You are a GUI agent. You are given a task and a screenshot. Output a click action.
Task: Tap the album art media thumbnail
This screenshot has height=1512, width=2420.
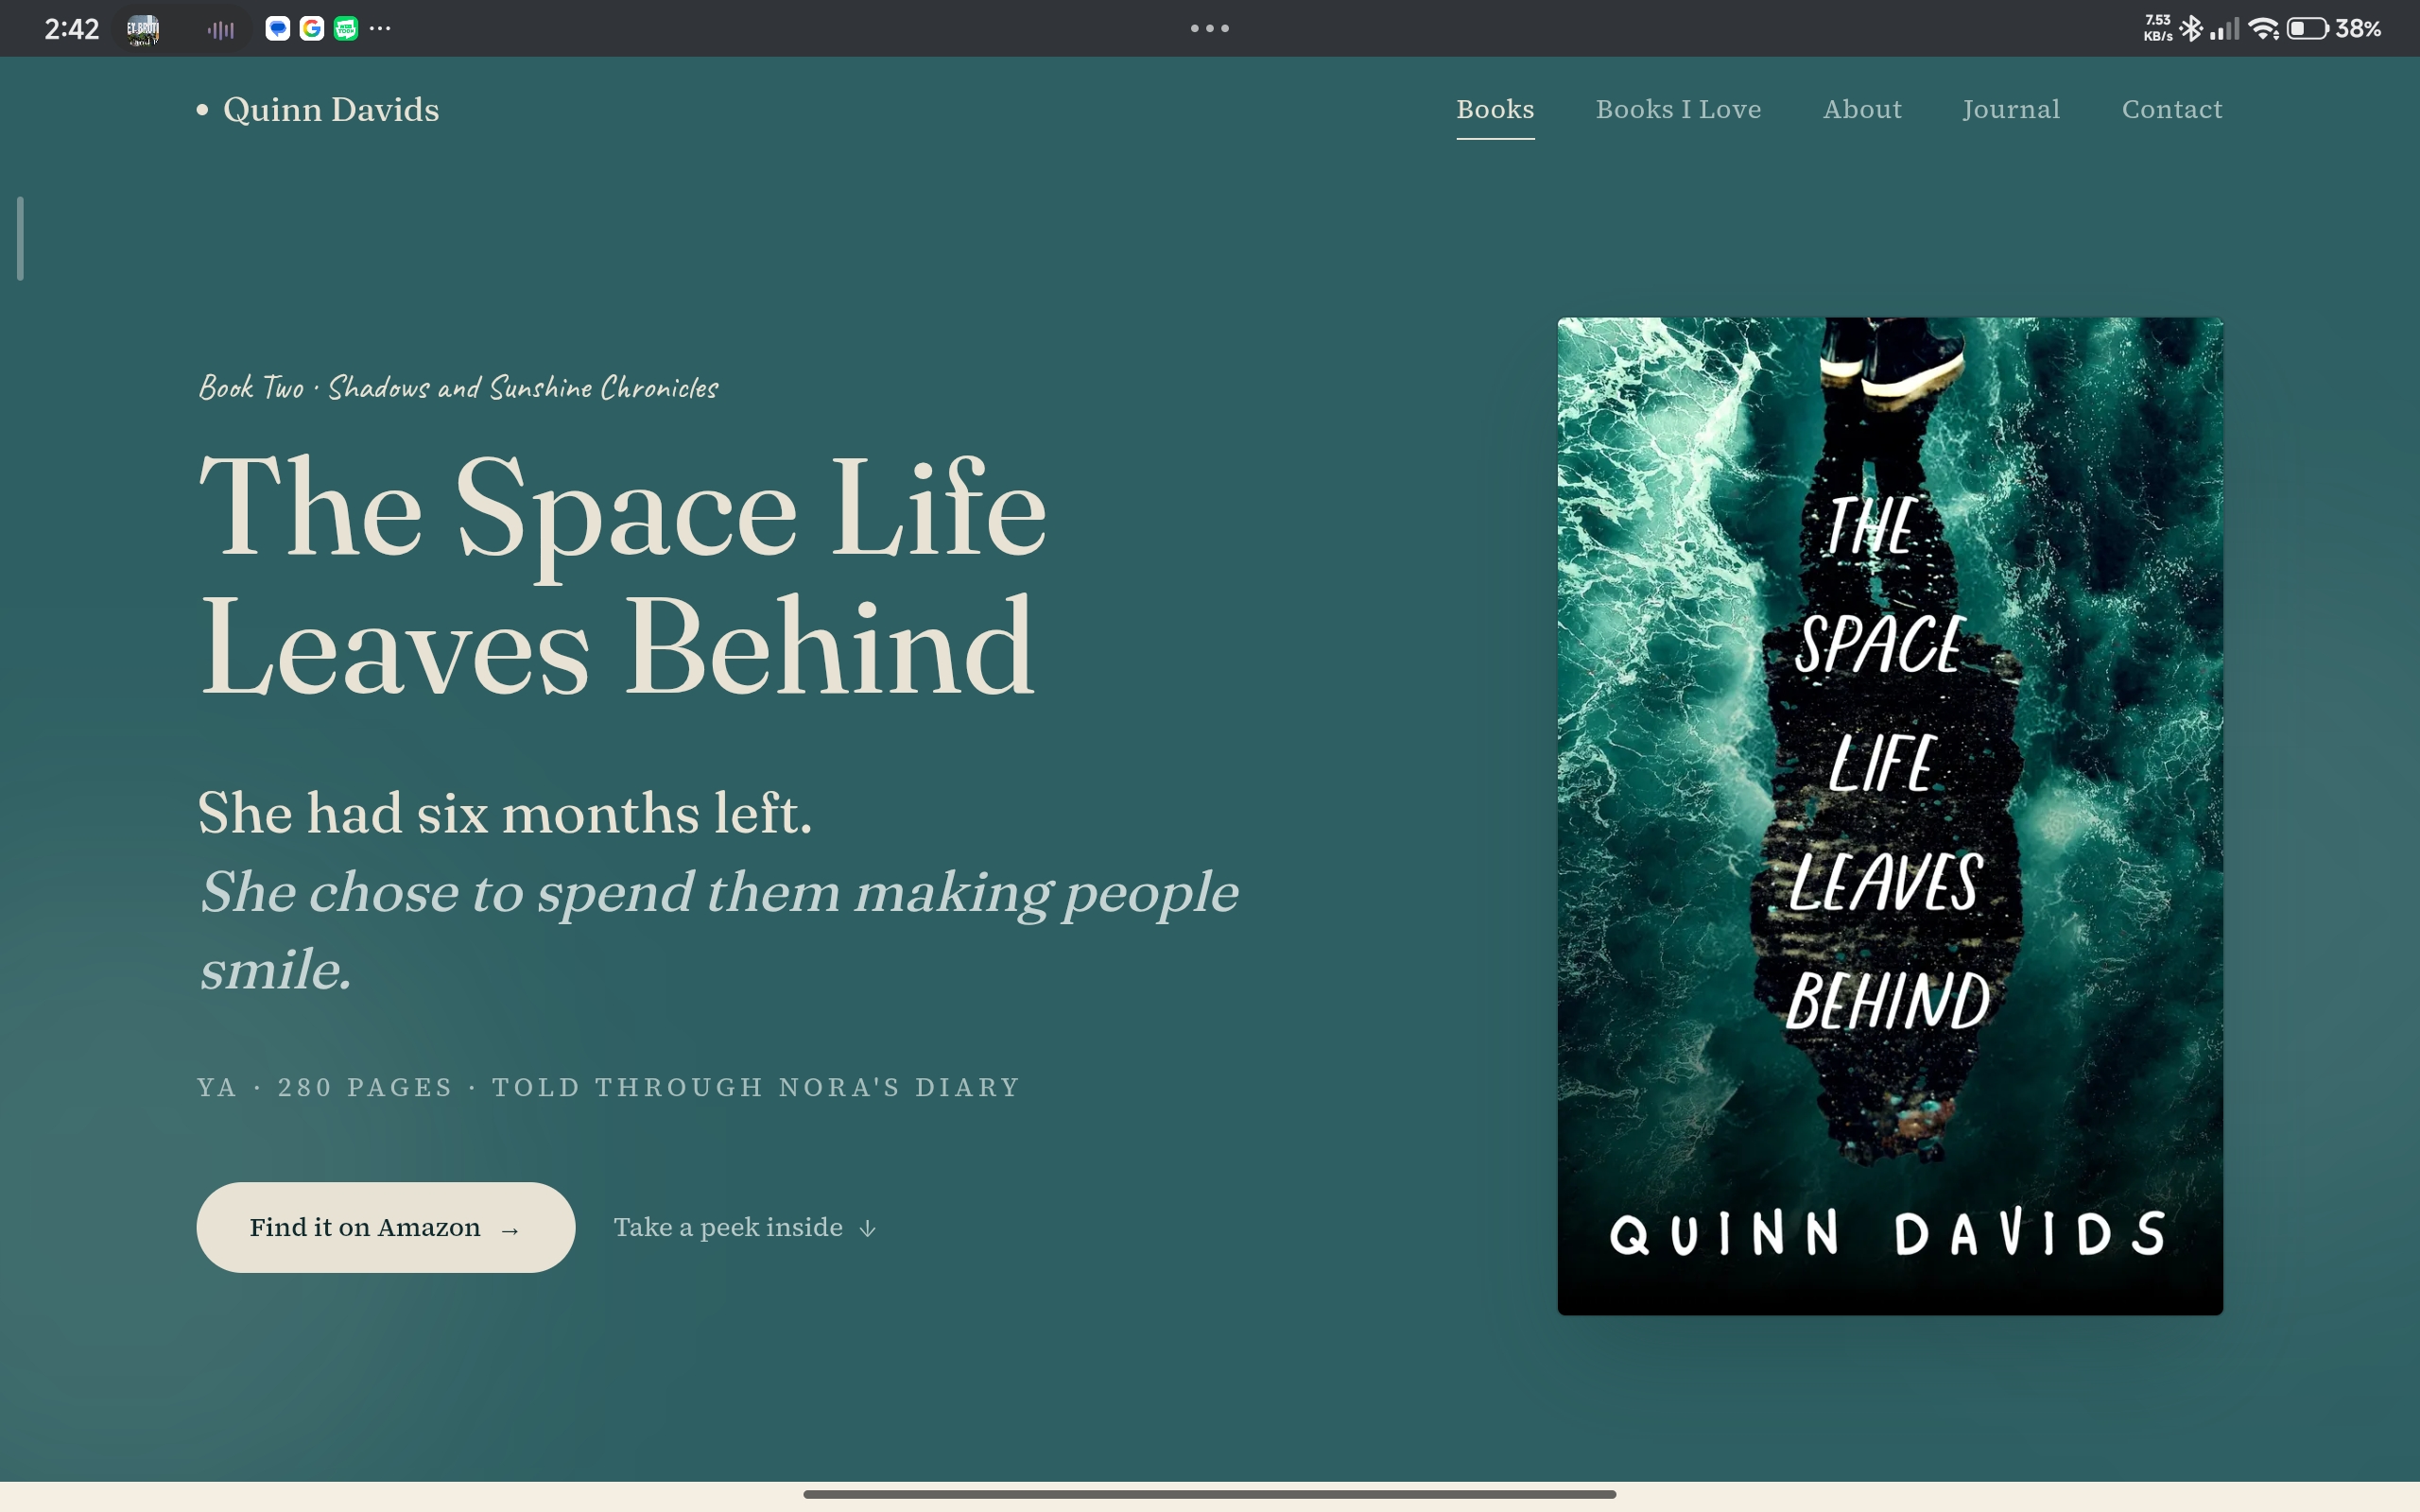[x=143, y=29]
